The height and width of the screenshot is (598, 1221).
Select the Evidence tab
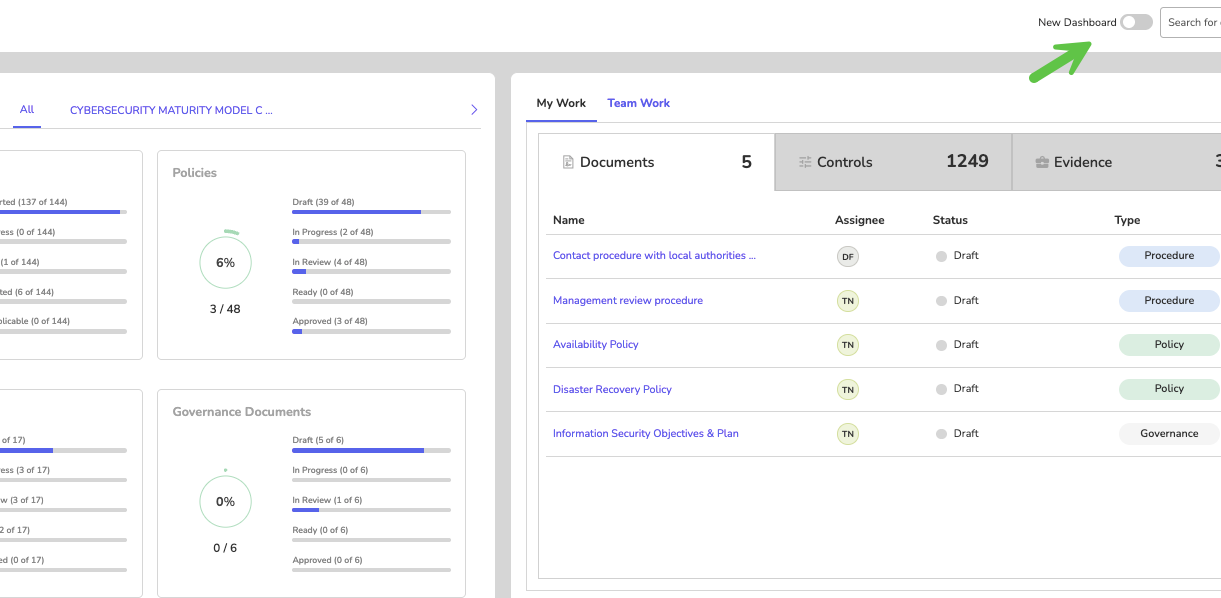coord(1117,162)
